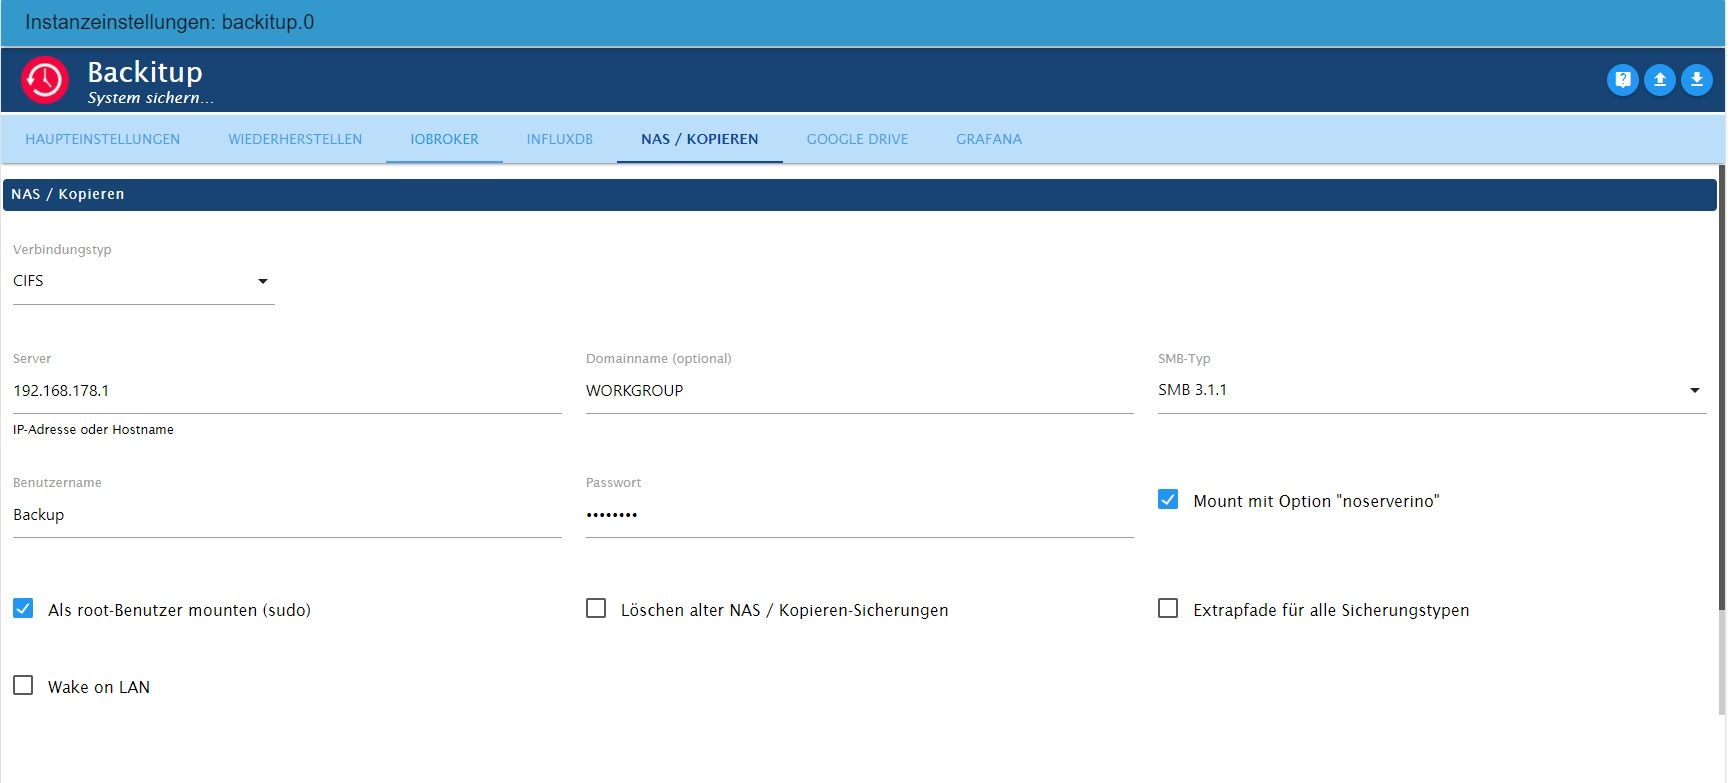The width and height of the screenshot is (1733, 783).
Task: Enable Löschen alter NAS / Kopieren-Sicherungen
Action: (x=596, y=608)
